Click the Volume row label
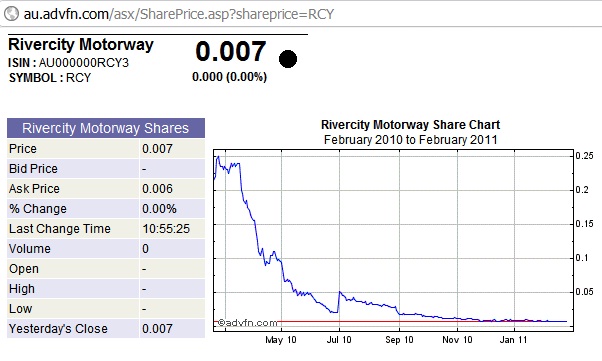 [30, 248]
